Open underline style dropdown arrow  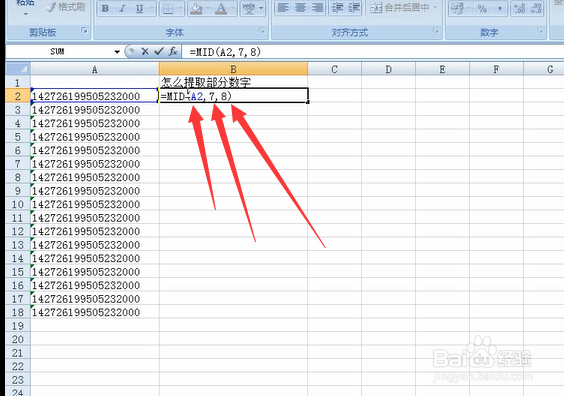pos(152,9)
